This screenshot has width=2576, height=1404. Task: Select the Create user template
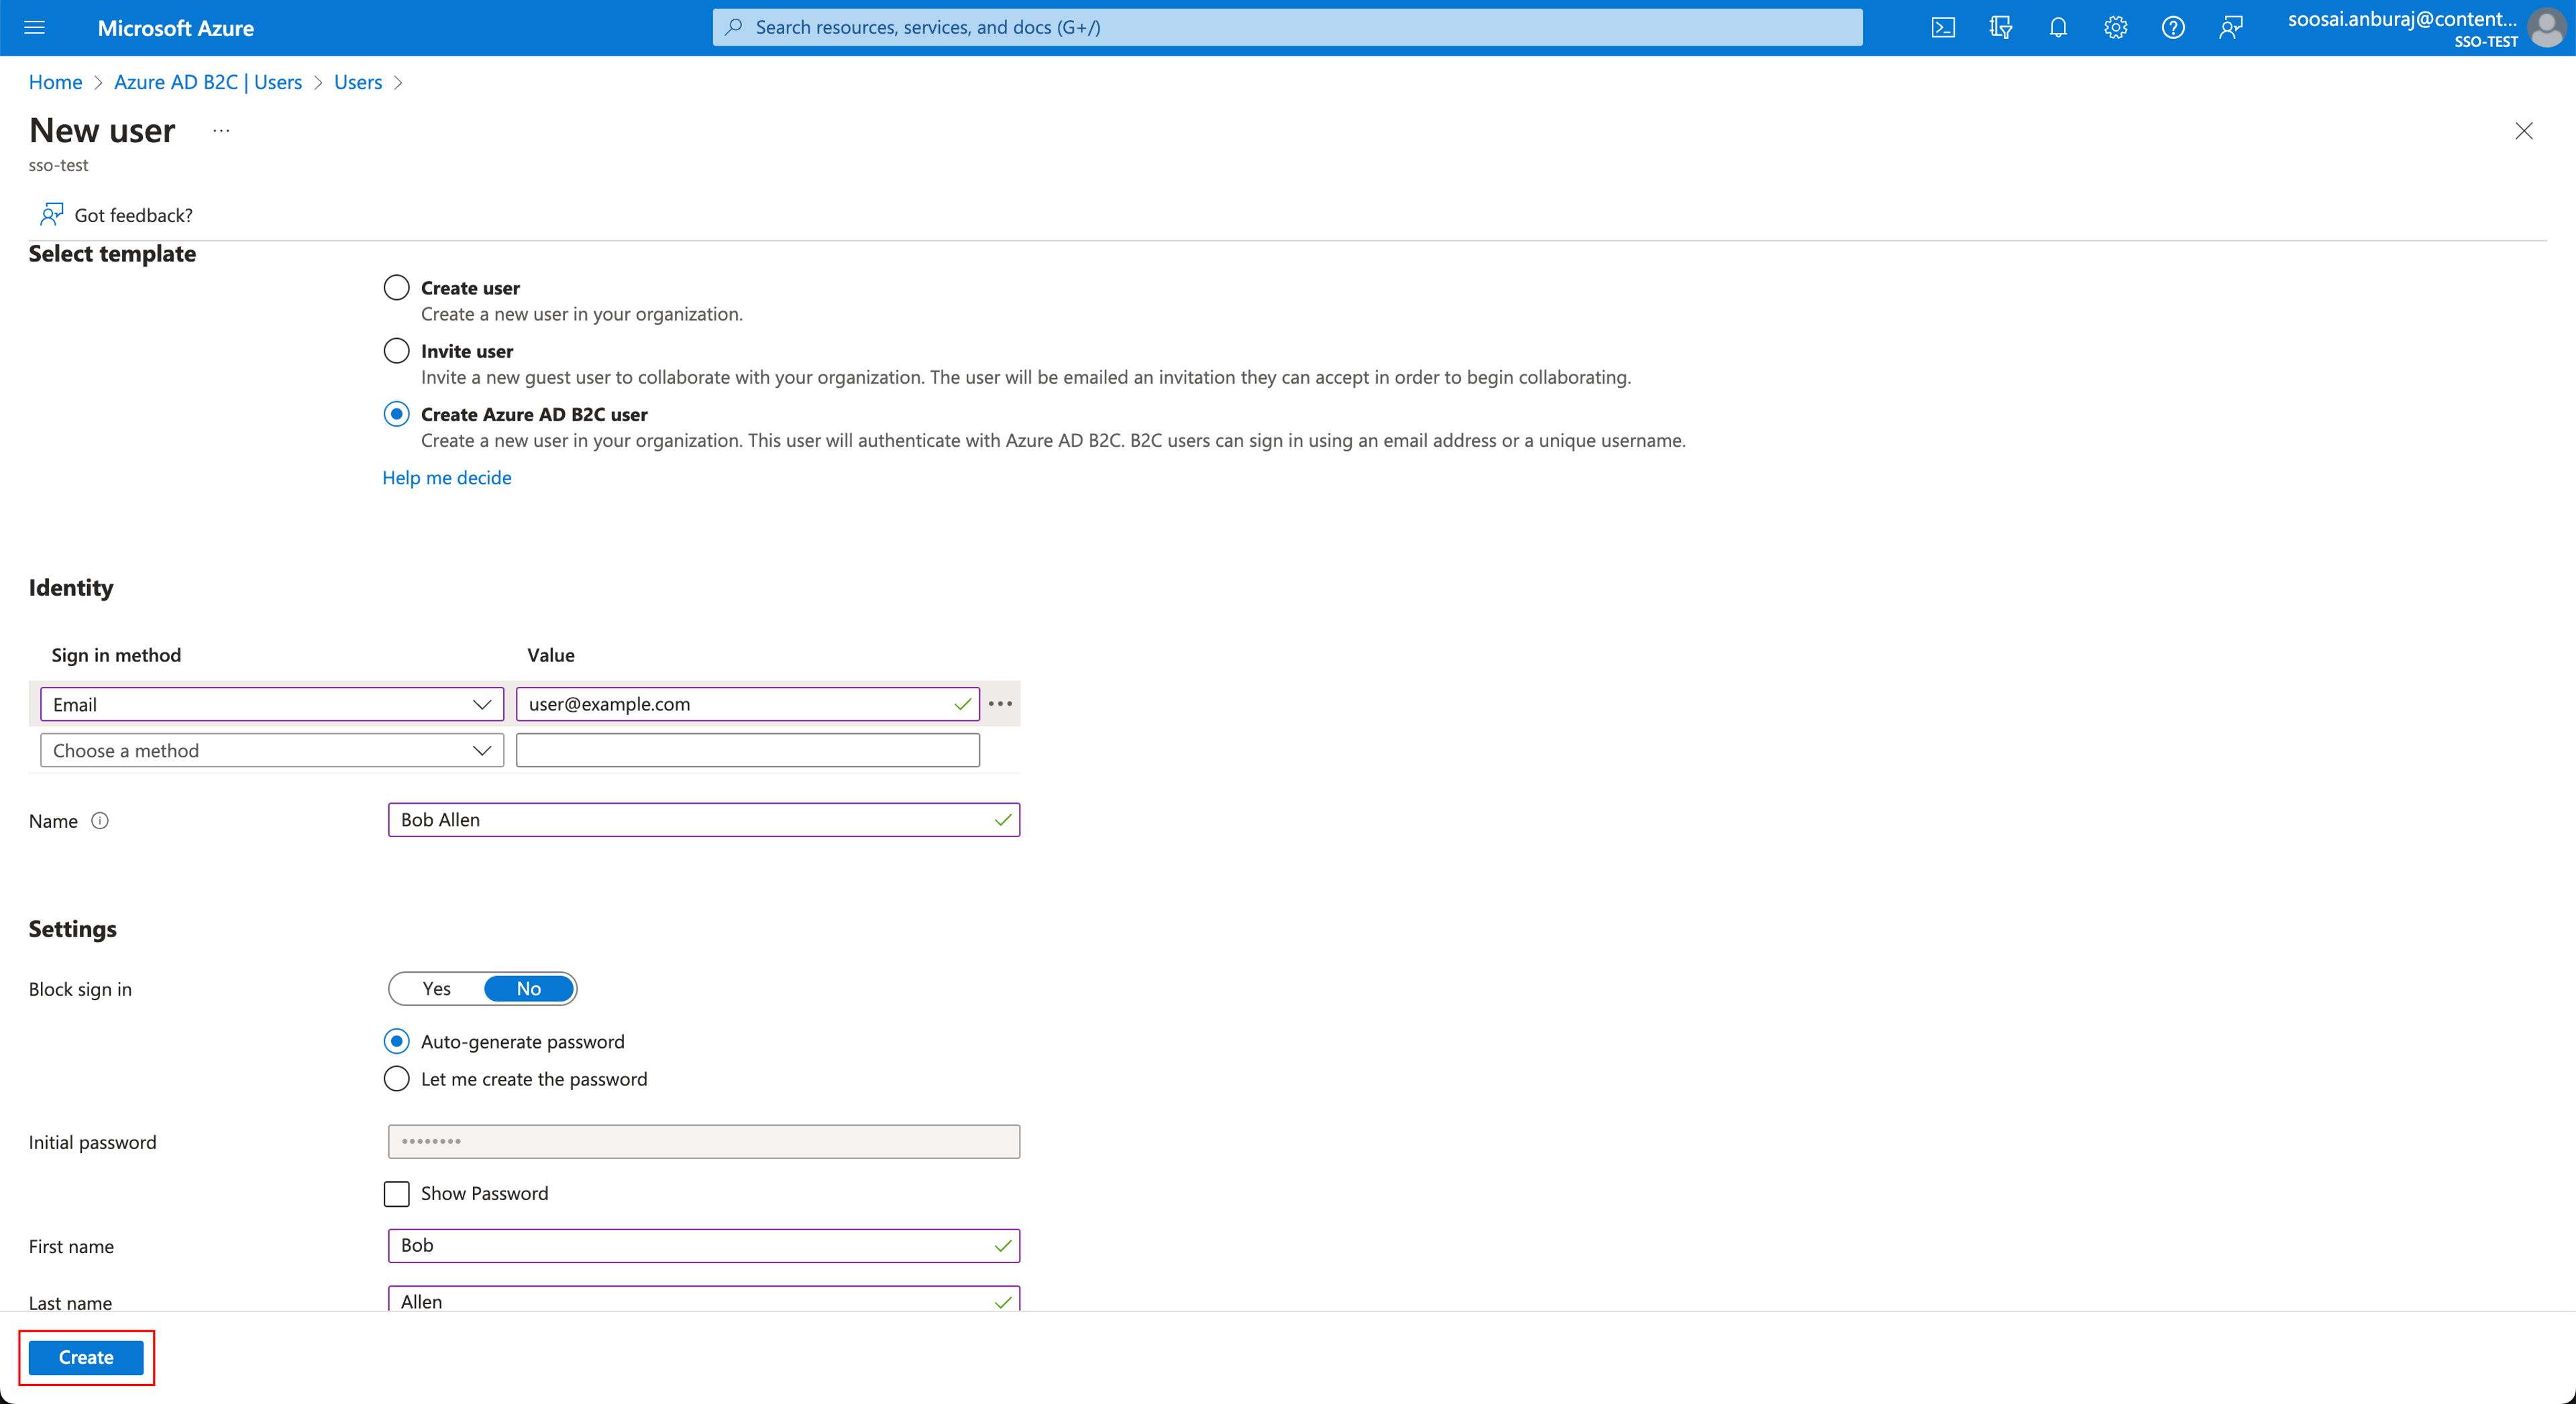(397, 288)
